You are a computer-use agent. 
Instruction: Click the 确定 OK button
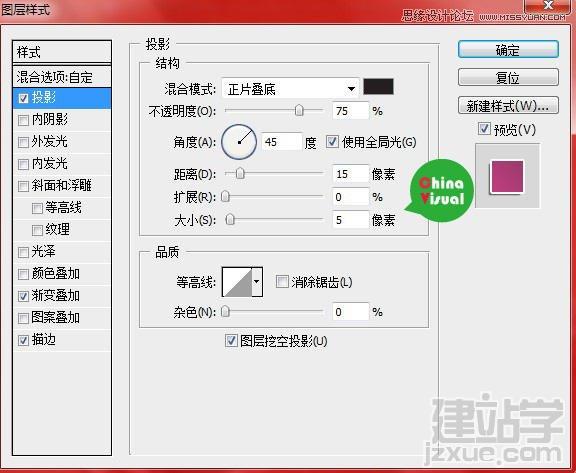(508, 50)
